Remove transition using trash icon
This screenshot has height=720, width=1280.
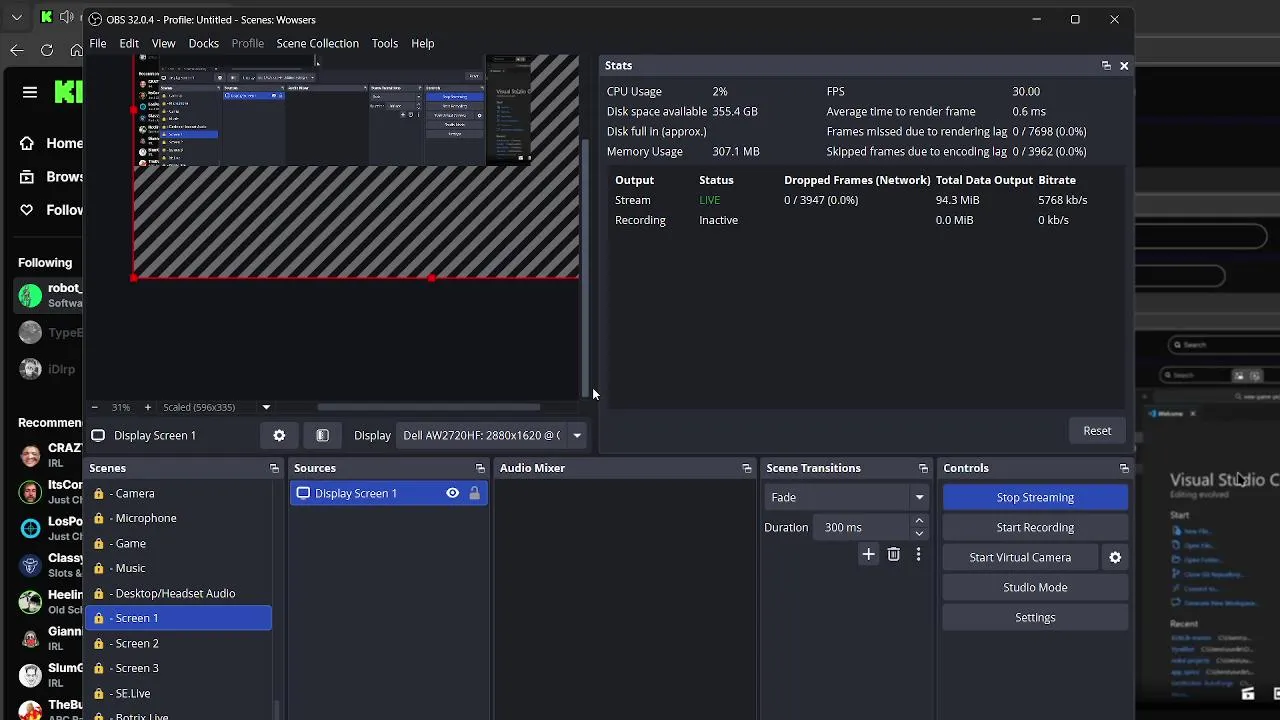coord(894,554)
